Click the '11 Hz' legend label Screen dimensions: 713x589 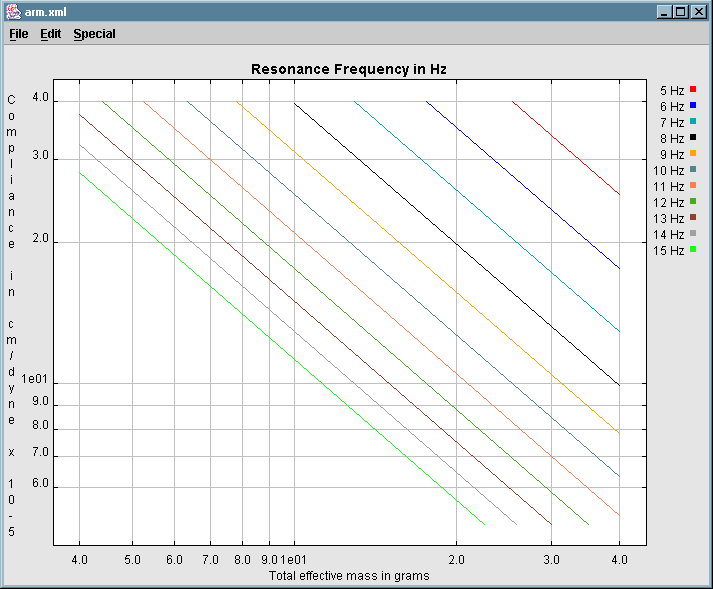point(669,186)
